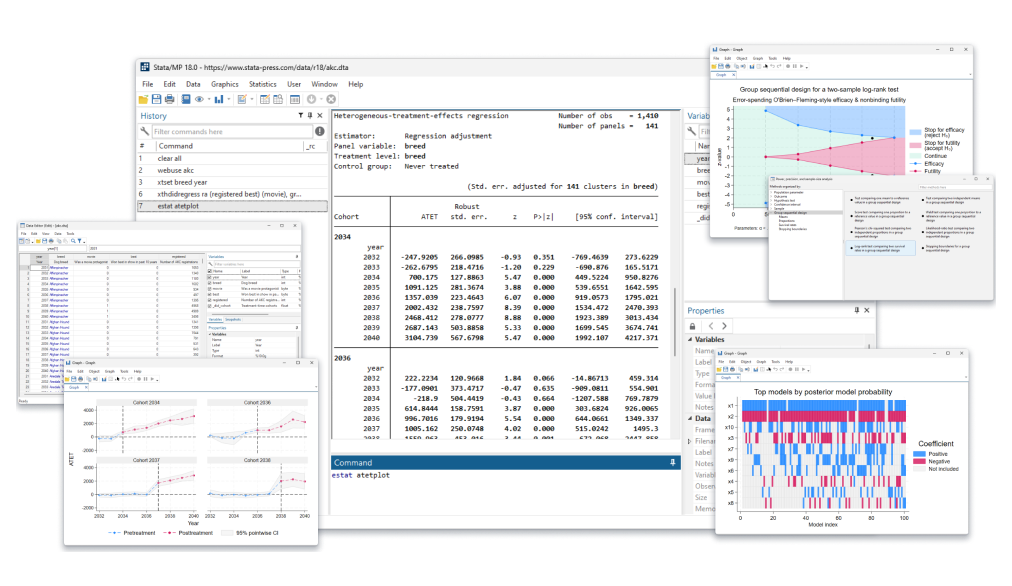1012x586 pixels.
Task: Open the Log notebook icon in Stata toolbar
Action: [186, 99]
